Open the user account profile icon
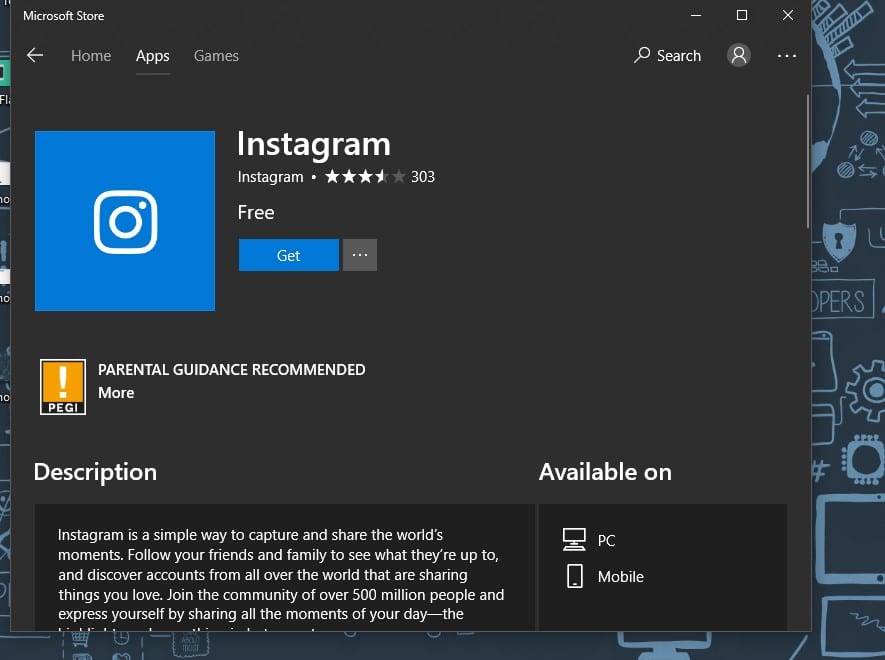This screenshot has width=885, height=660. (738, 55)
